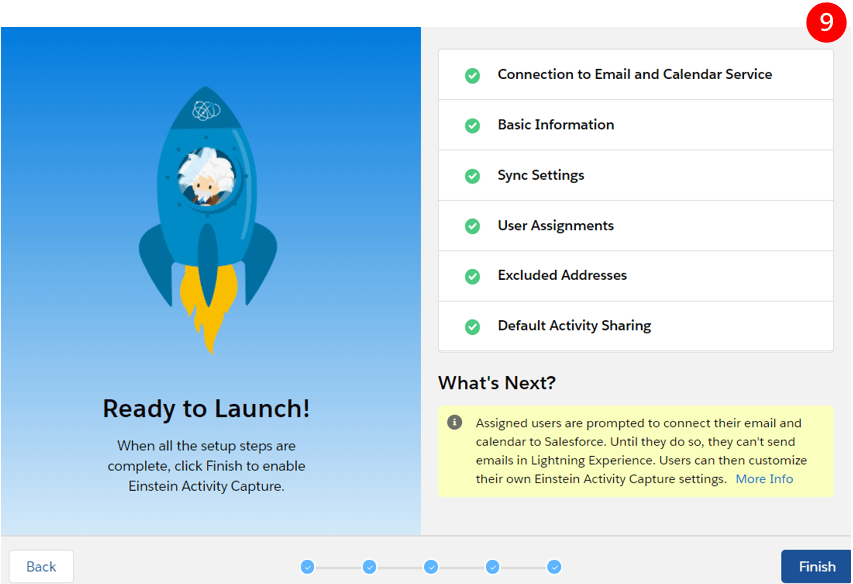Click the third progress step dot
This screenshot has width=853, height=584.
431,567
